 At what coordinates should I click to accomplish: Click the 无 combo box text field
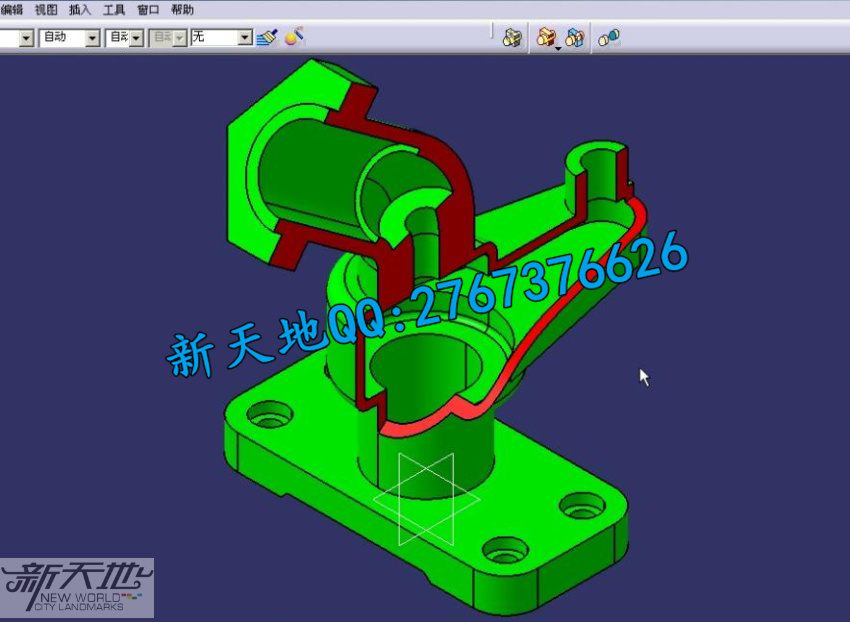215,37
